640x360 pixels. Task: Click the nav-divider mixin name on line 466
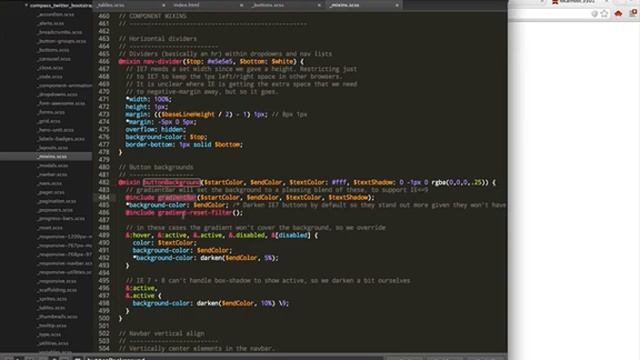pyautogui.click(x=162, y=62)
